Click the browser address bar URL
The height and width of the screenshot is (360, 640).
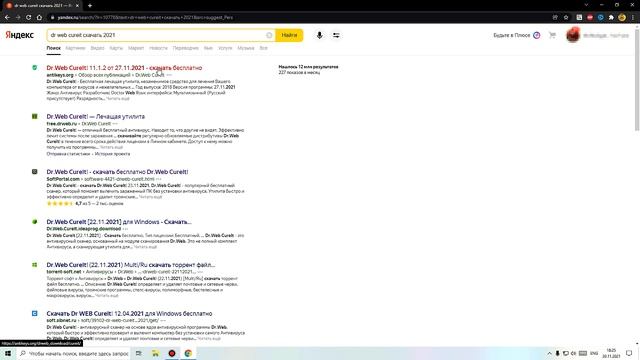pos(145,18)
